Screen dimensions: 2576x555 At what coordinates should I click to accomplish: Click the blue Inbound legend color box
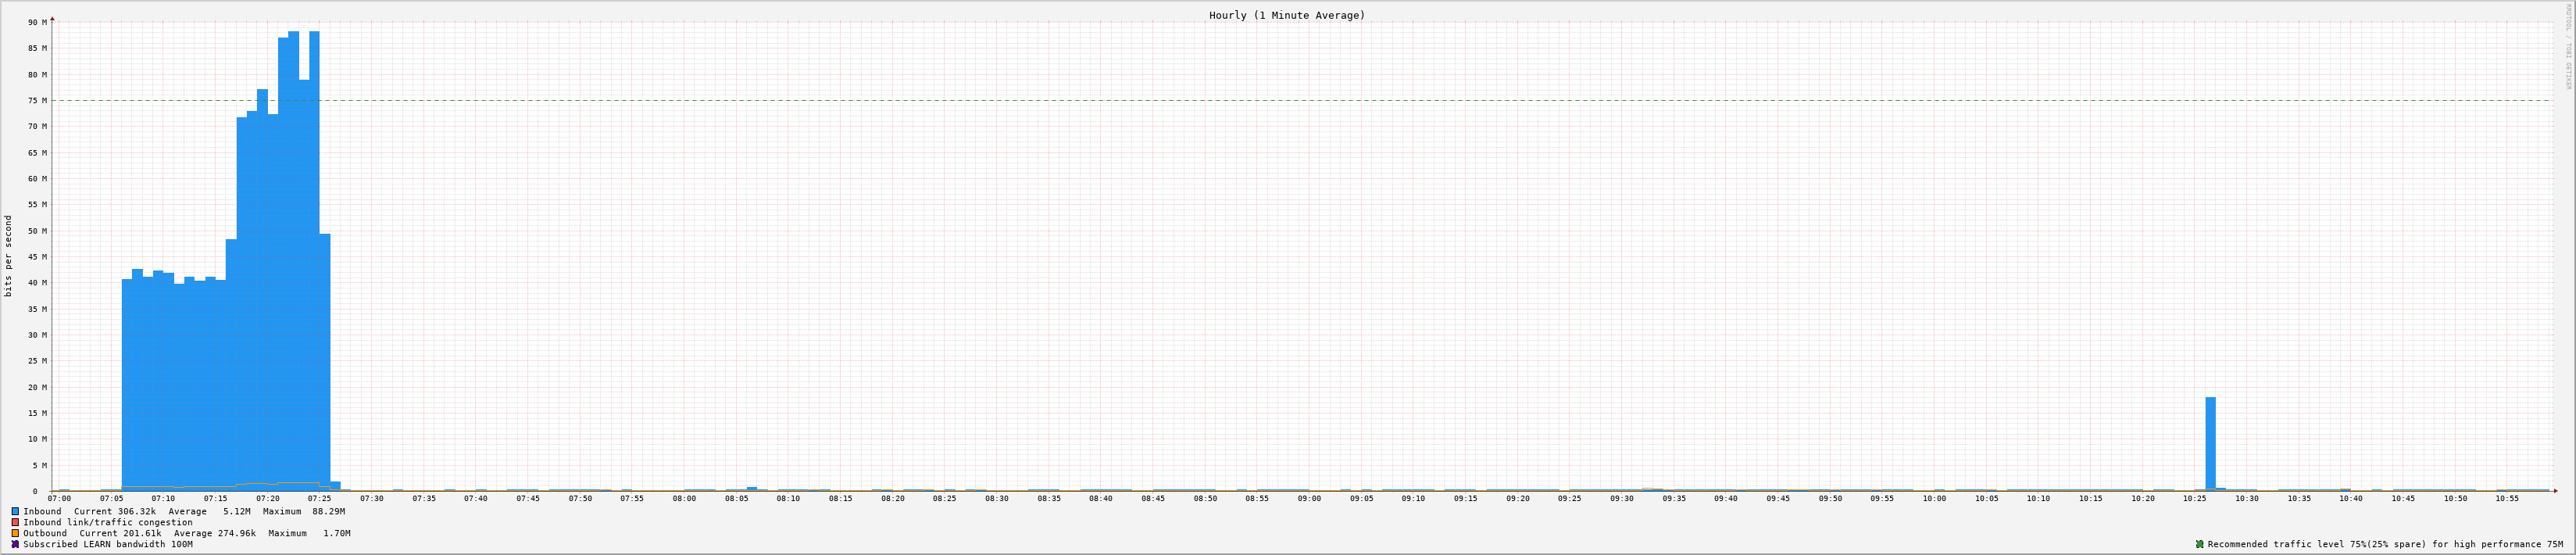(15, 511)
